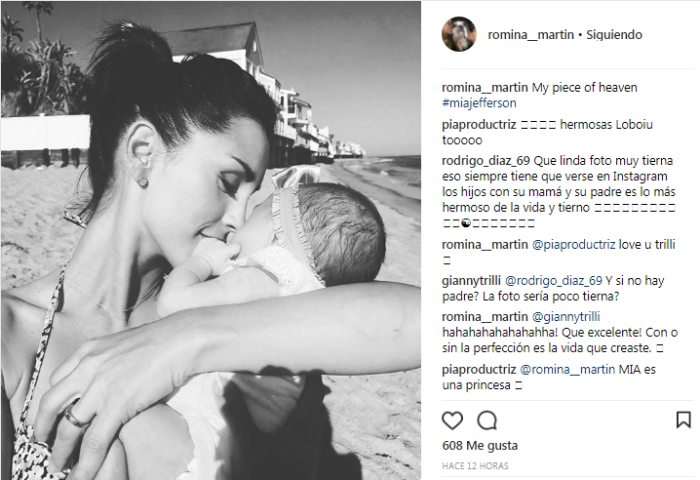Follow the @piaproductriz mention link
700x480 pixels.
tap(574, 245)
